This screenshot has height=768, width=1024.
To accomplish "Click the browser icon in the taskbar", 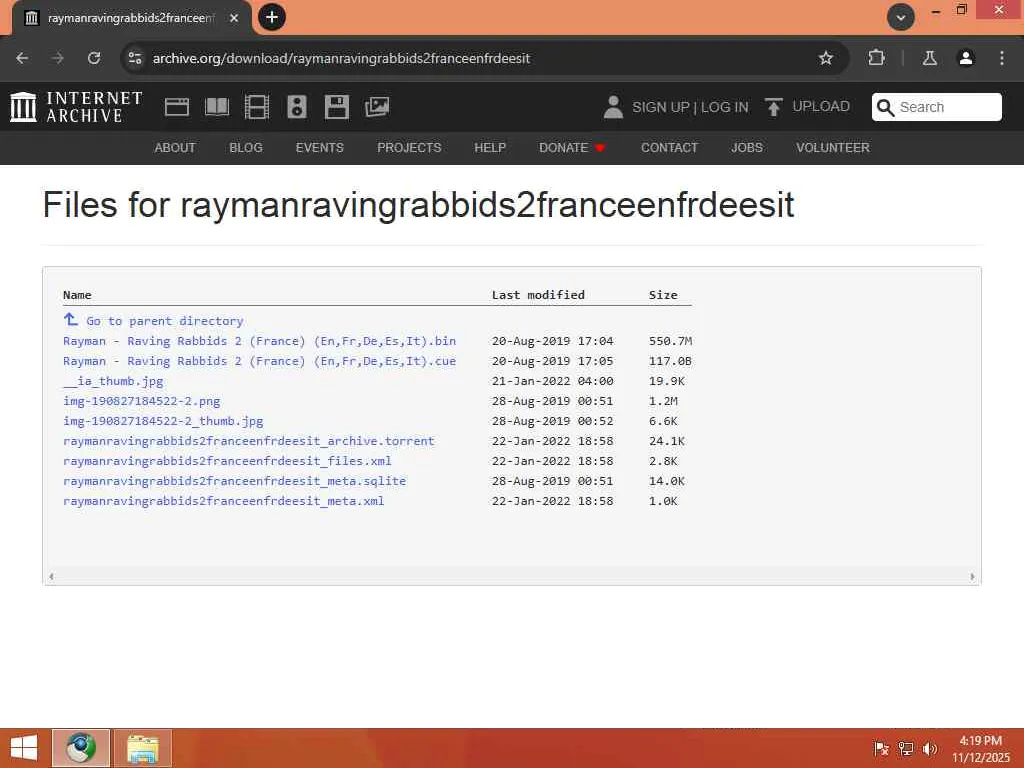I will 81,748.
